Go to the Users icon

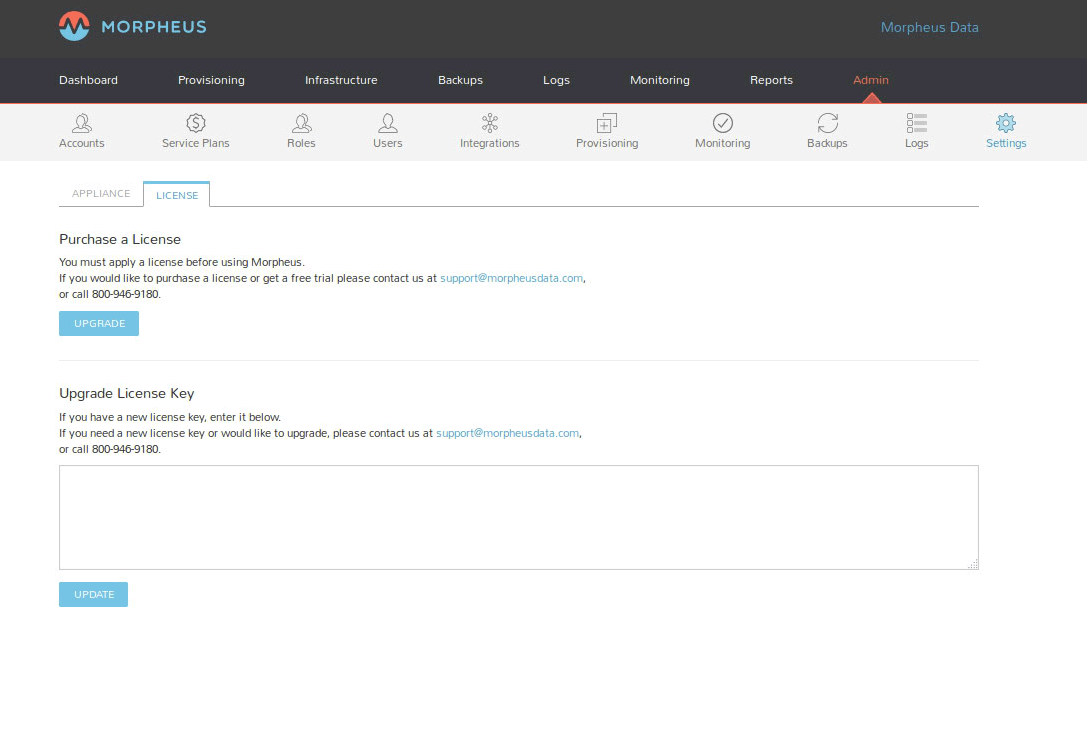coord(388,123)
